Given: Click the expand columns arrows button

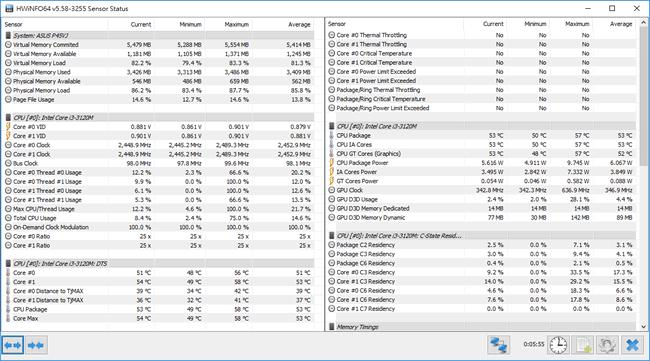Looking at the screenshot, I should point(12,345).
